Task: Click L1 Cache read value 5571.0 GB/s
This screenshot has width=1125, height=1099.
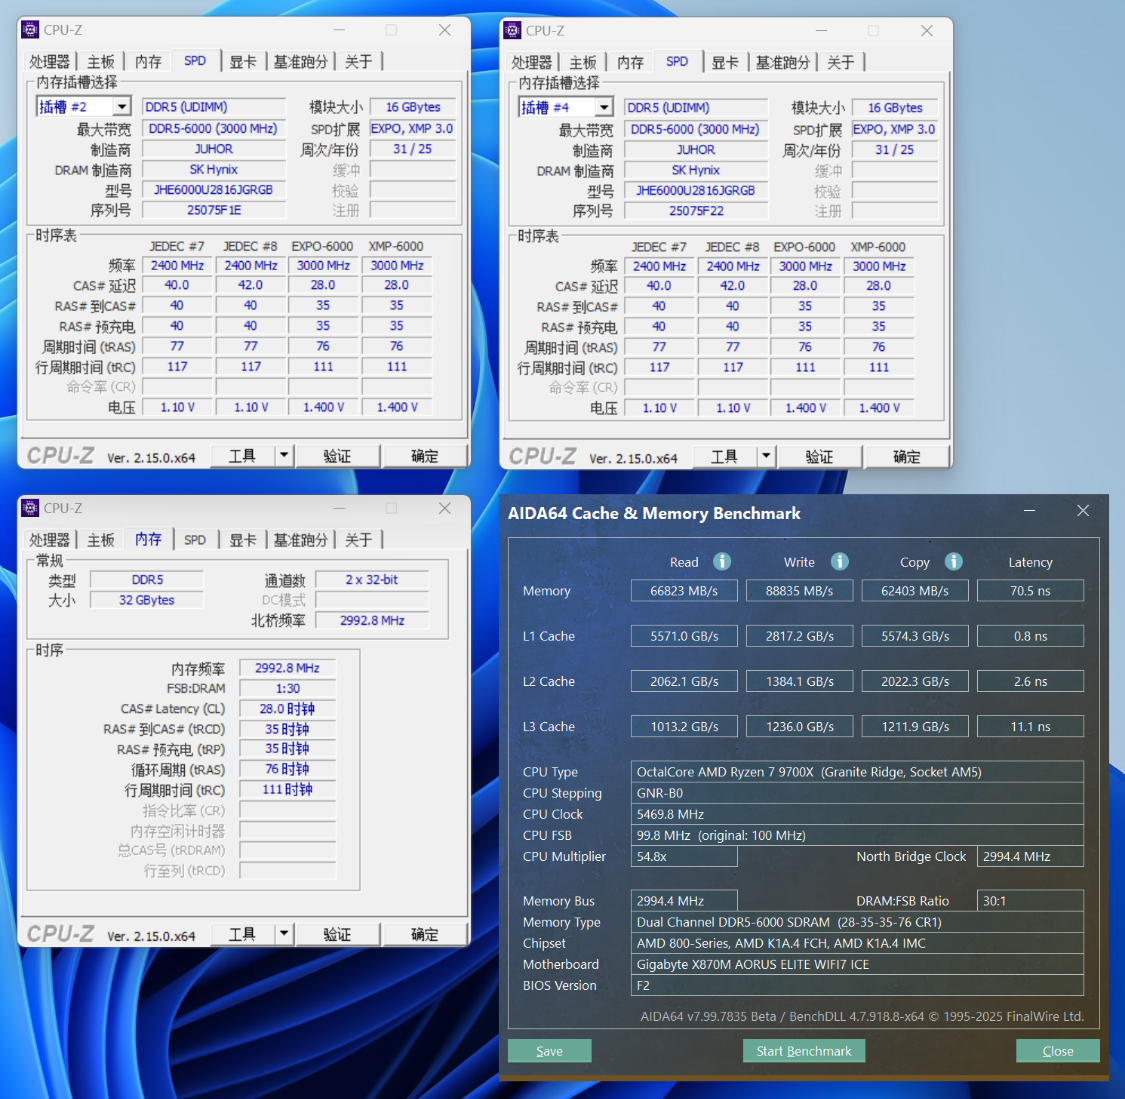Action: tap(684, 636)
